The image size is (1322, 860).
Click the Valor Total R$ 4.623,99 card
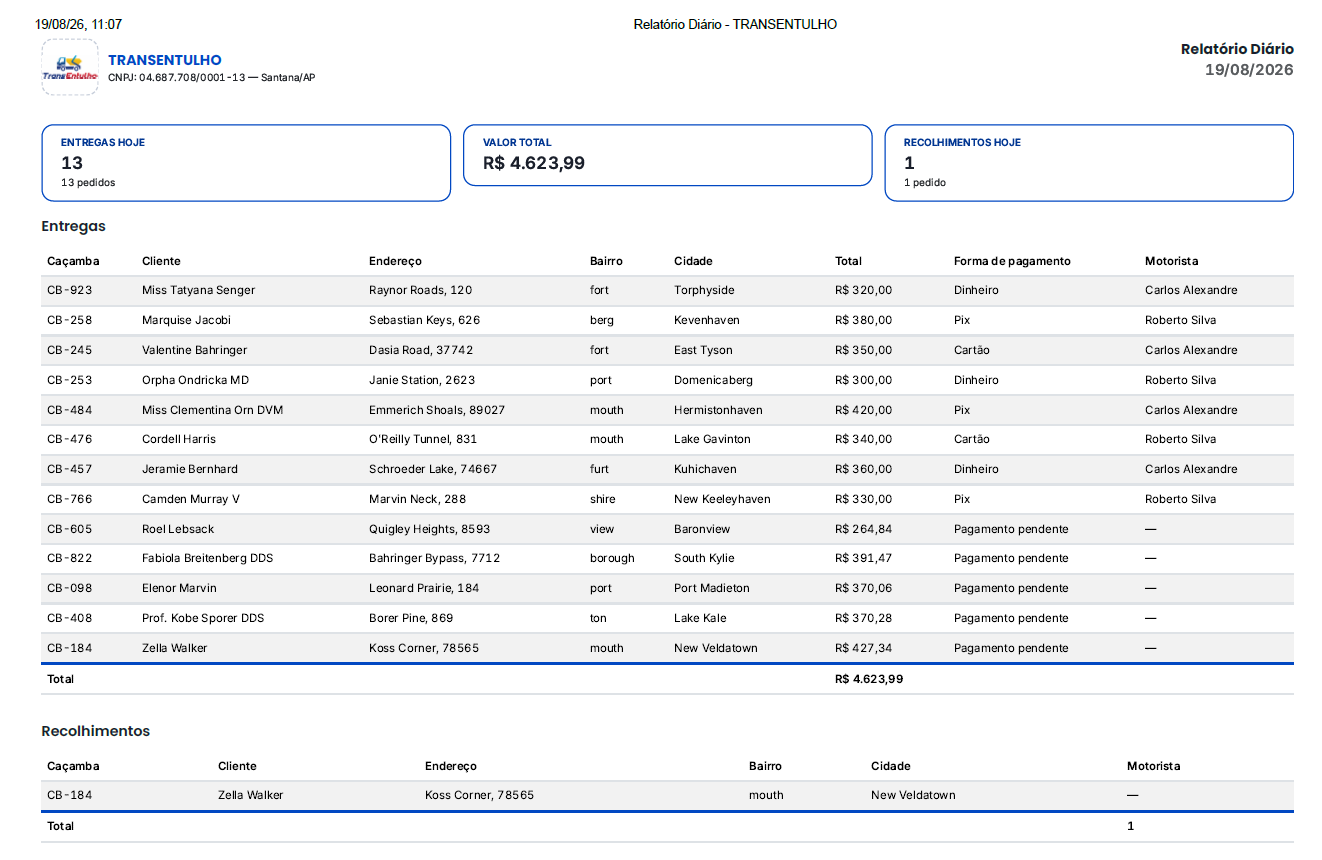point(668,155)
